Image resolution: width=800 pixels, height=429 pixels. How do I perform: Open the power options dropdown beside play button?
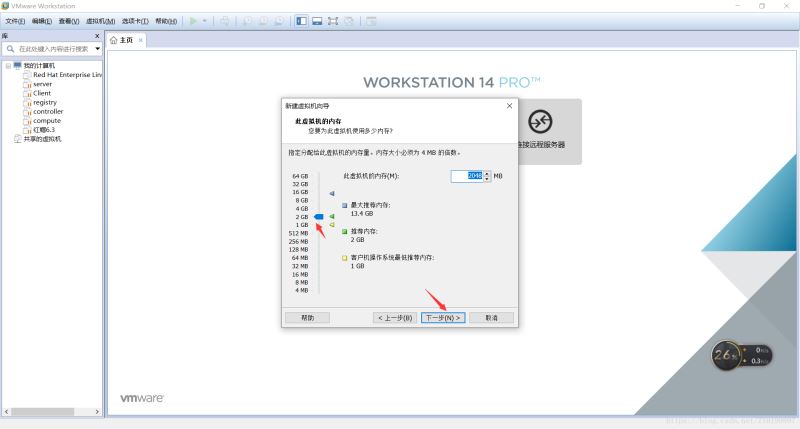click(205, 21)
